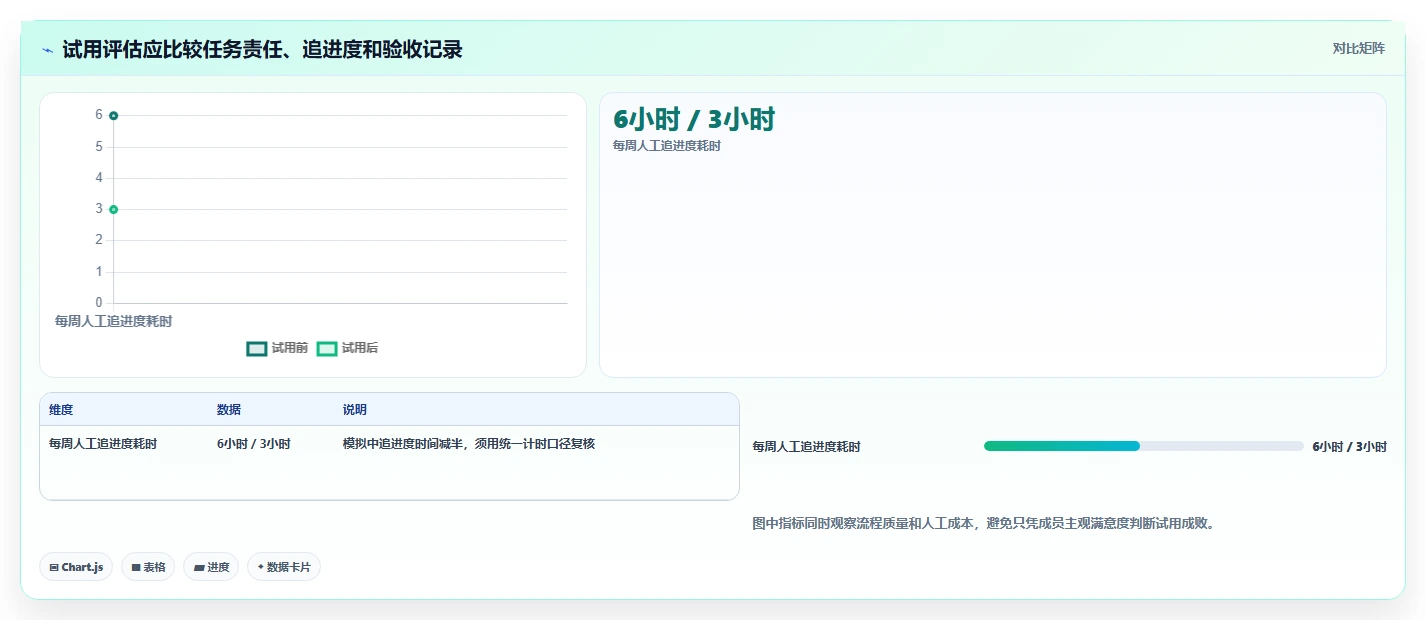Click the progress value 6小时 / 3小时
This screenshot has height=620, width=1426.
(x=1349, y=447)
